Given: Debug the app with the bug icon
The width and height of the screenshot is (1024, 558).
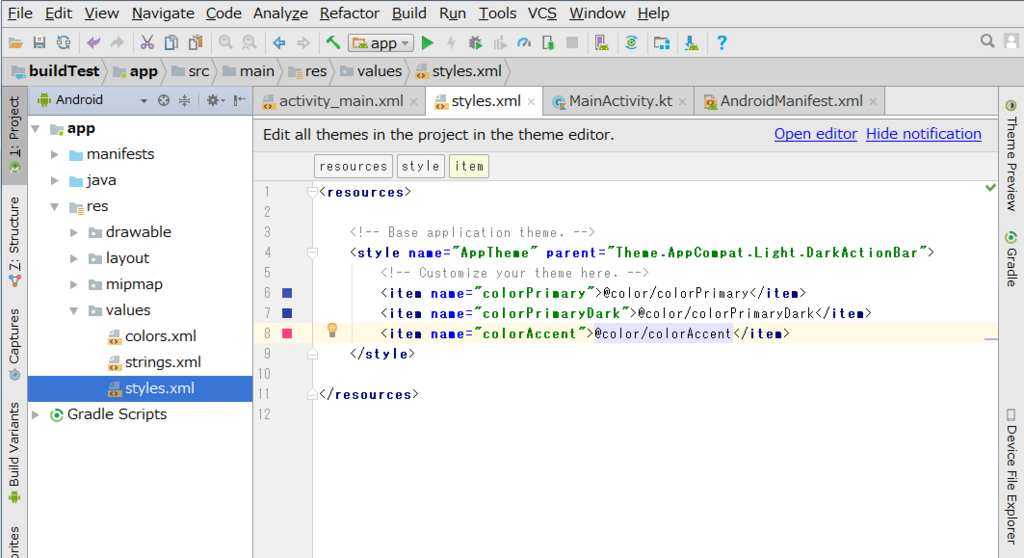Looking at the screenshot, I should (x=475, y=43).
